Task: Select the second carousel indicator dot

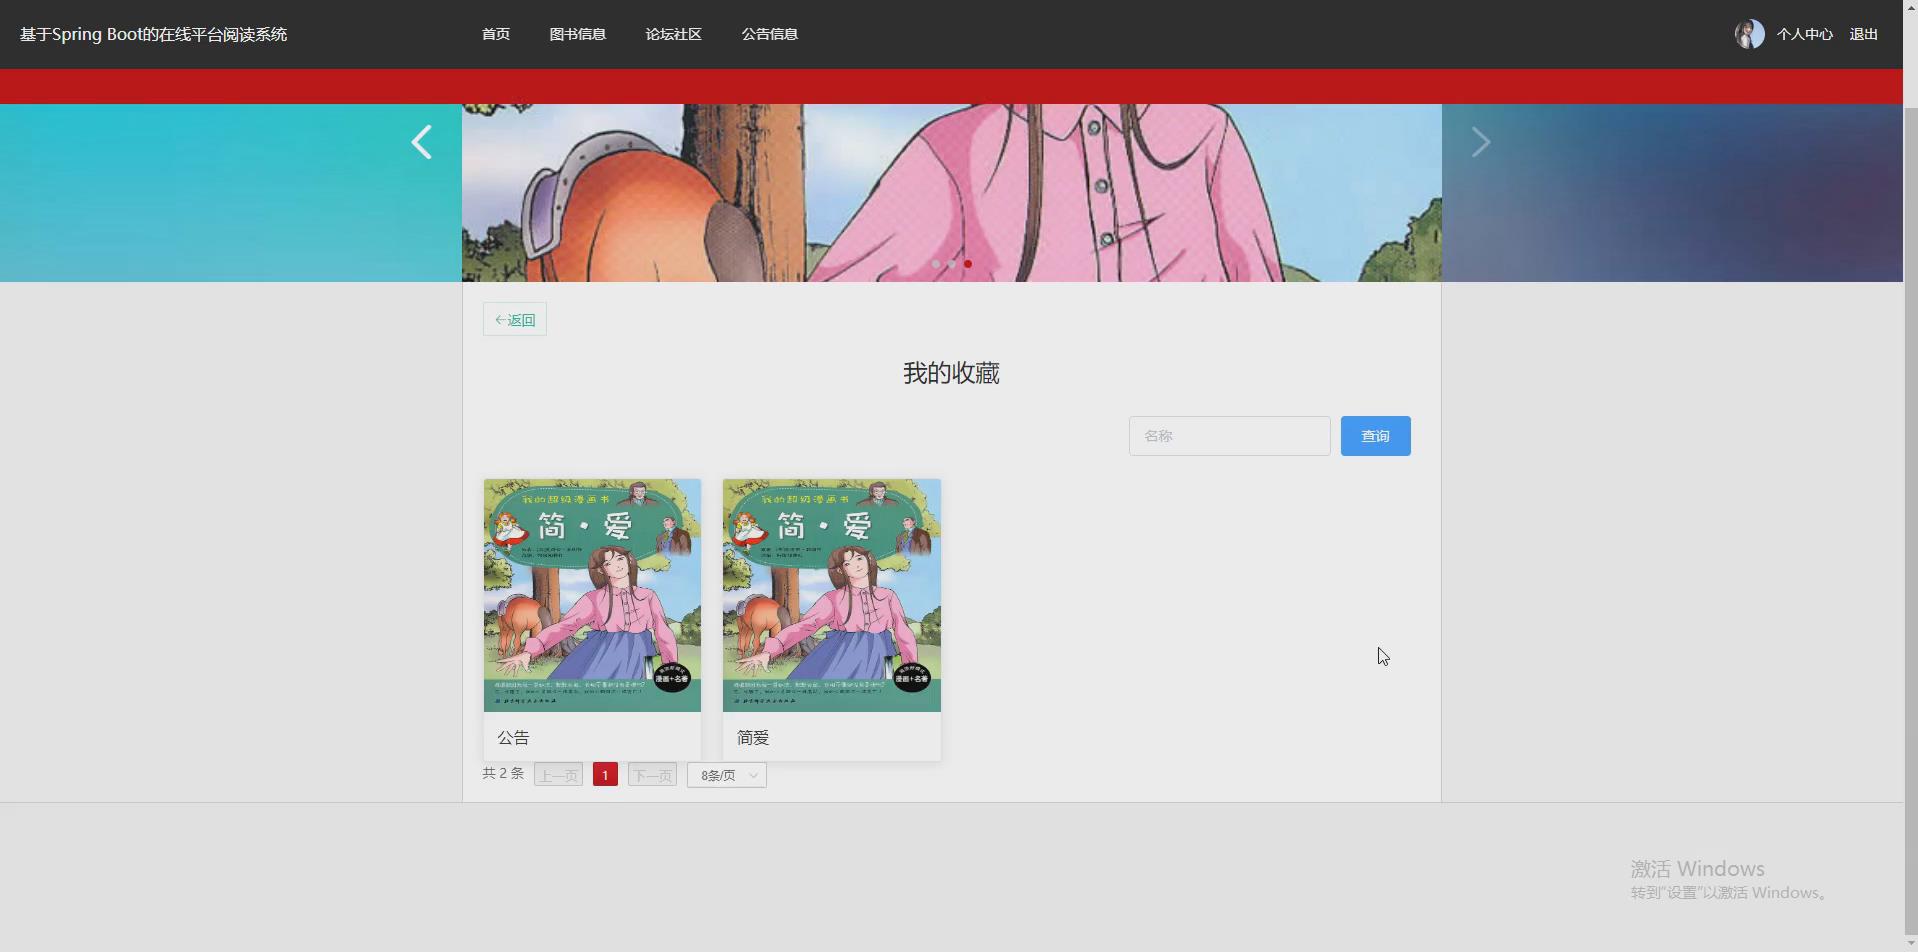Action: (x=952, y=264)
